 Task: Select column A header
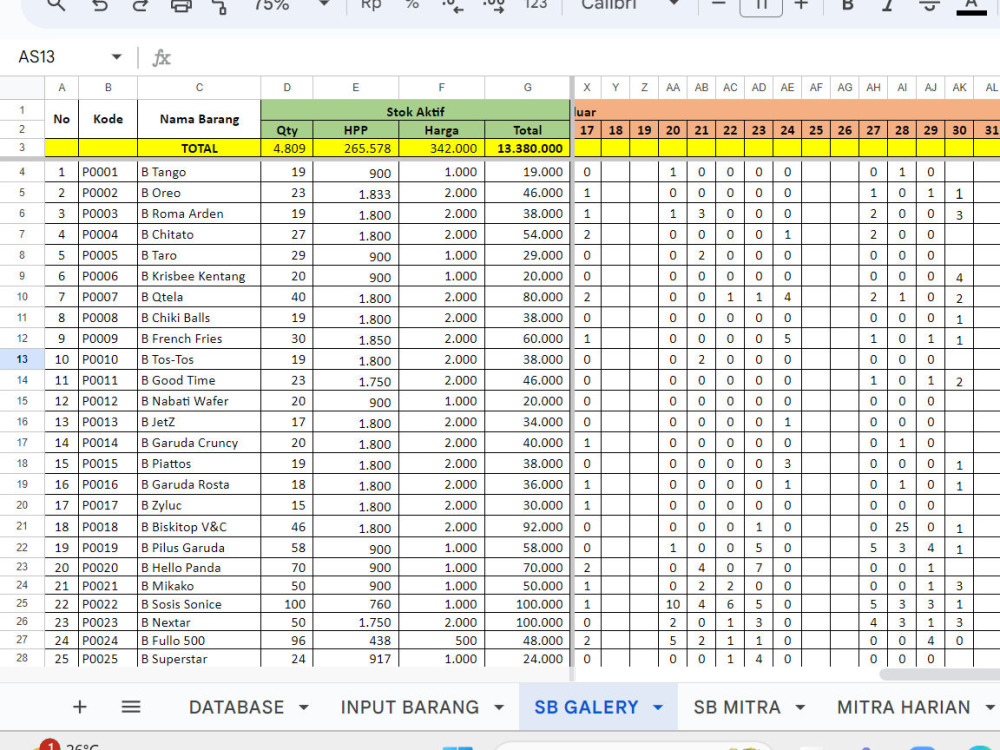coord(61,87)
